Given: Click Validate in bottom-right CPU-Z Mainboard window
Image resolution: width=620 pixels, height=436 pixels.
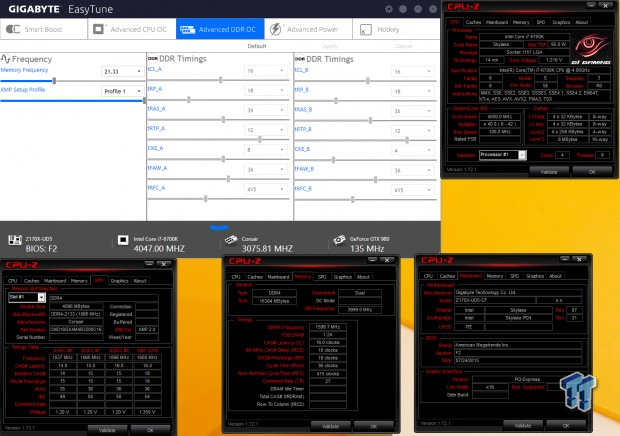Looking at the screenshot, I should coord(523,426).
